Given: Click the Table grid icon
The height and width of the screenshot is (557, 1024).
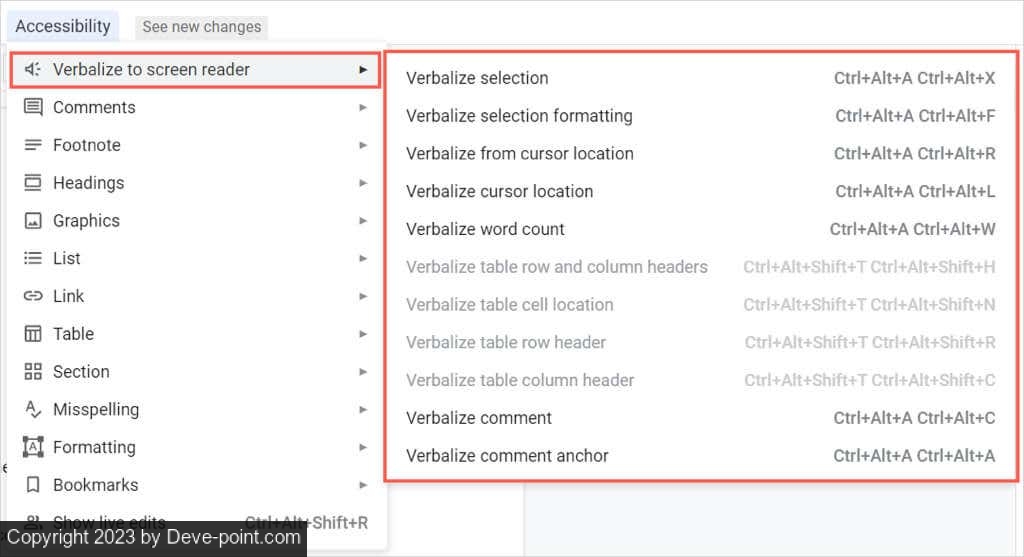Looking at the screenshot, I should [x=33, y=334].
